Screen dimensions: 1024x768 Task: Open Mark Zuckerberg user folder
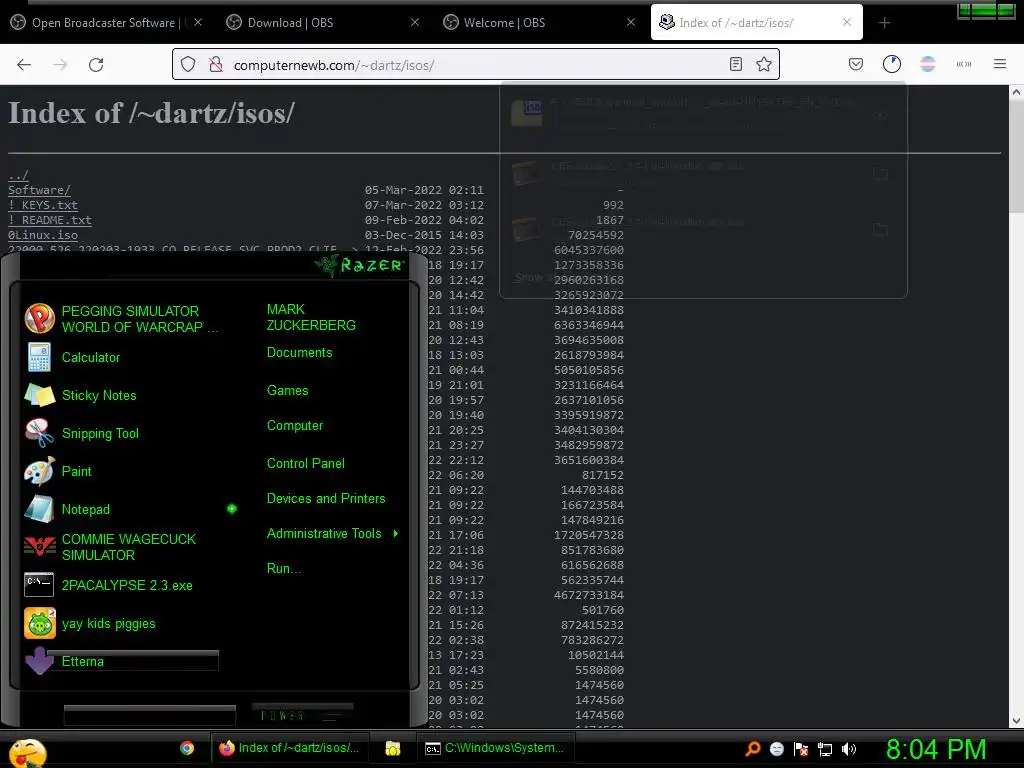[311, 317]
